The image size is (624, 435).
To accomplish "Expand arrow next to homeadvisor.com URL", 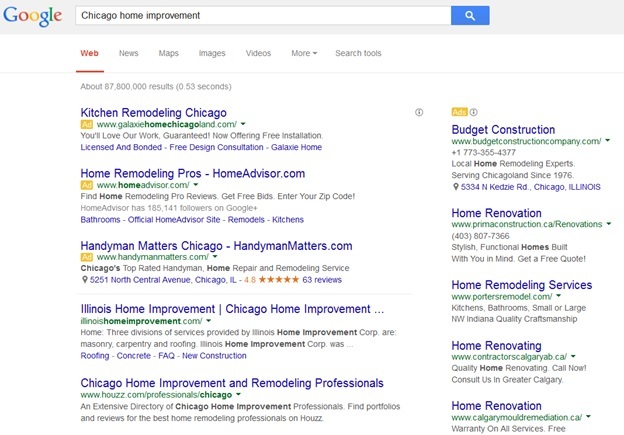I will click(x=196, y=185).
